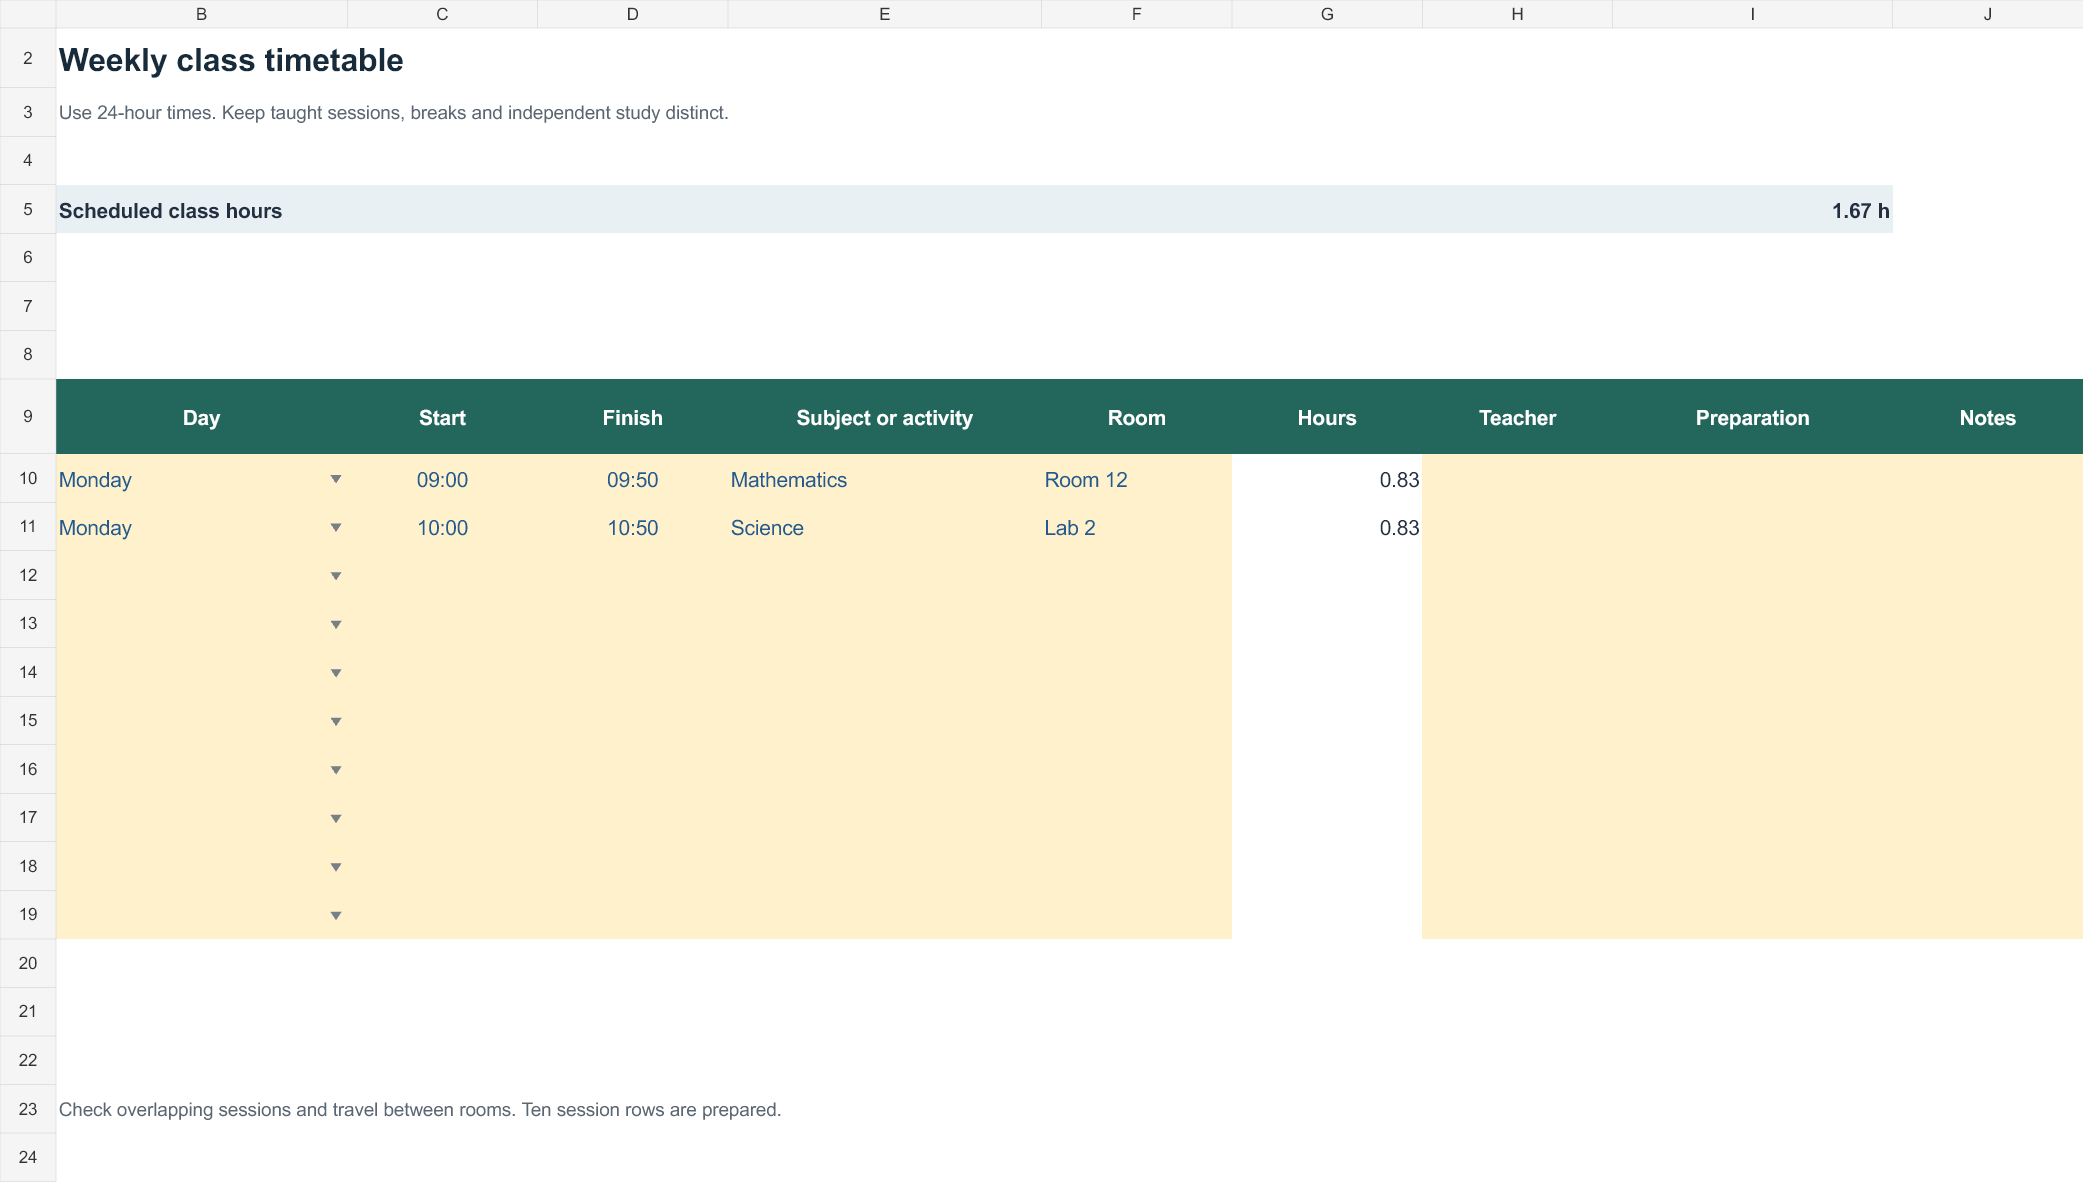Click the Teacher column heading

(1517, 418)
